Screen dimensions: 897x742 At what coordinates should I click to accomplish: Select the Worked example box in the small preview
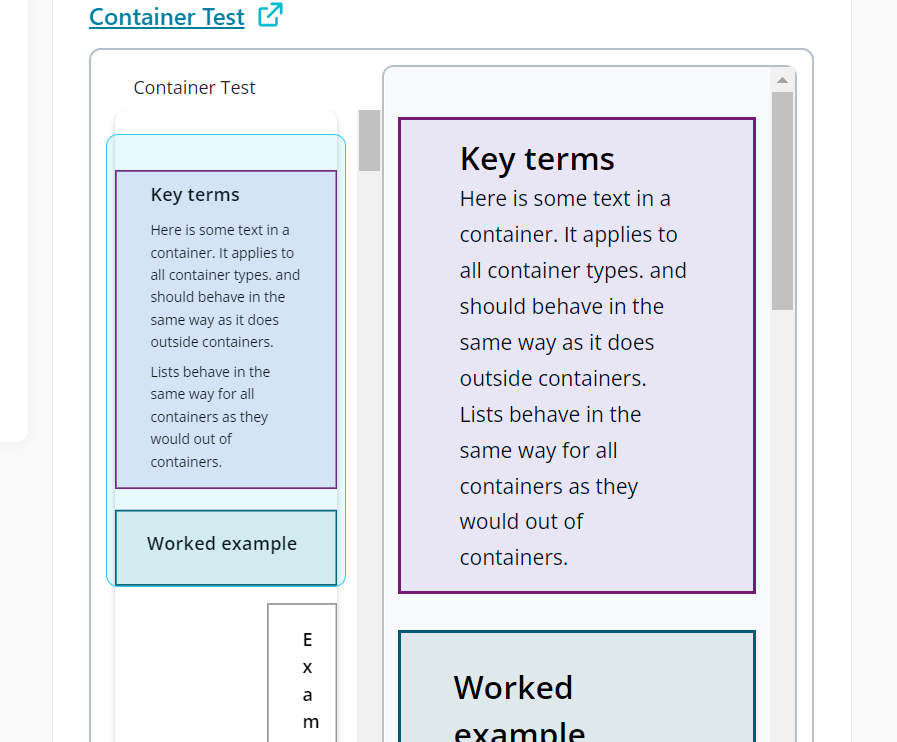[225, 547]
